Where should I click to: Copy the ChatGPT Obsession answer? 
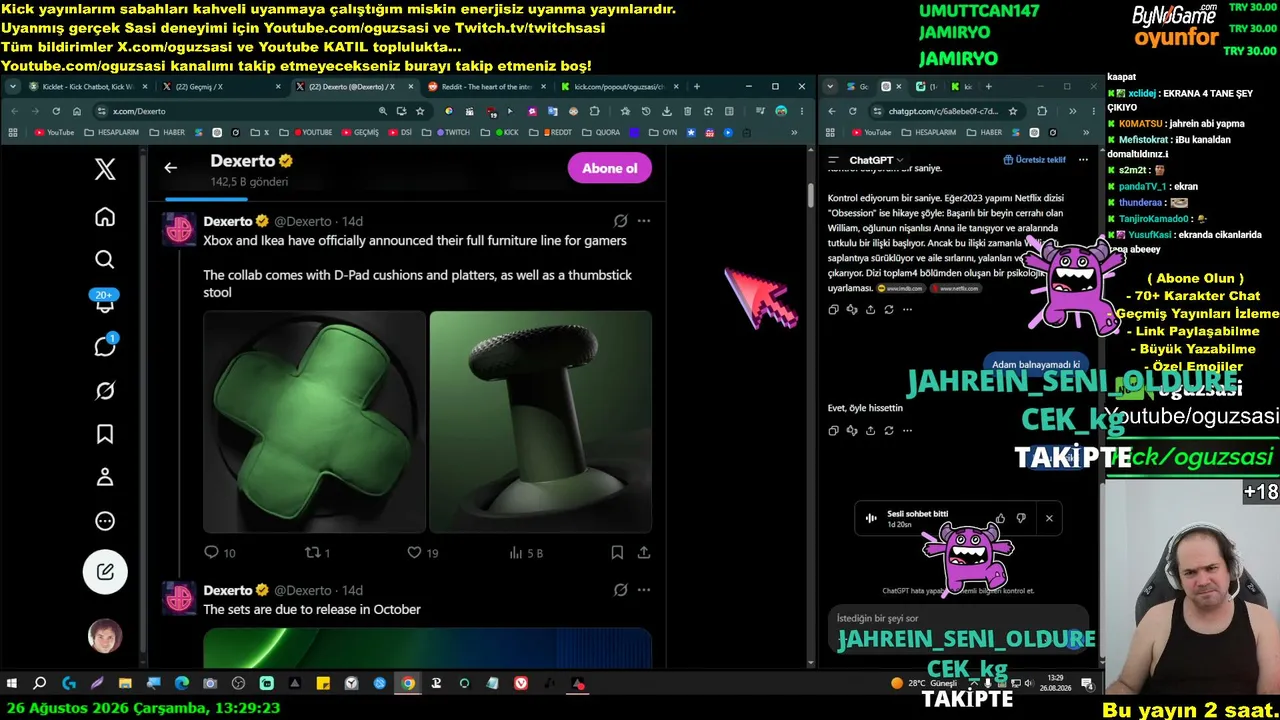tap(833, 310)
